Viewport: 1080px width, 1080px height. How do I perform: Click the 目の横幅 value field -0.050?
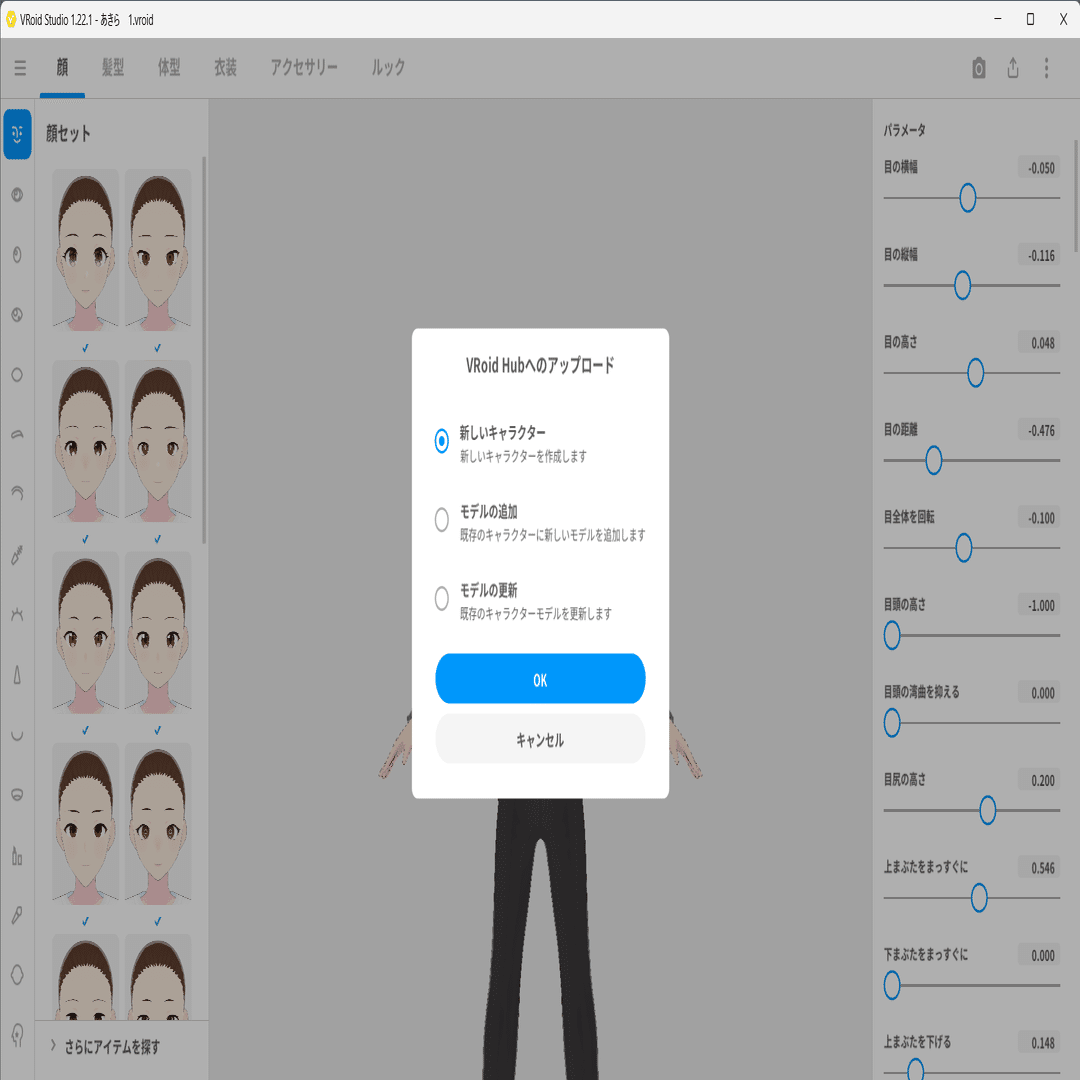click(x=1039, y=167)
